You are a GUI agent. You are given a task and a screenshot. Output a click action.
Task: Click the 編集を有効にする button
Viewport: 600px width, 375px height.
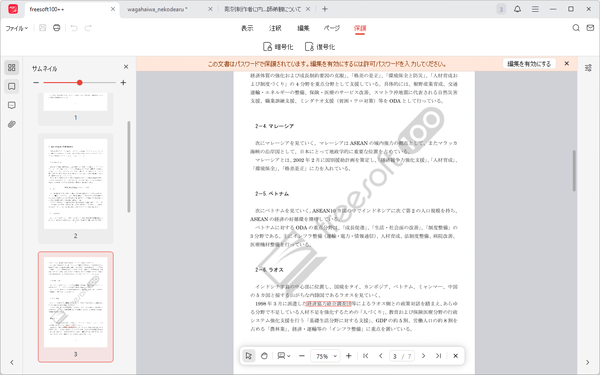click(529, 64)
